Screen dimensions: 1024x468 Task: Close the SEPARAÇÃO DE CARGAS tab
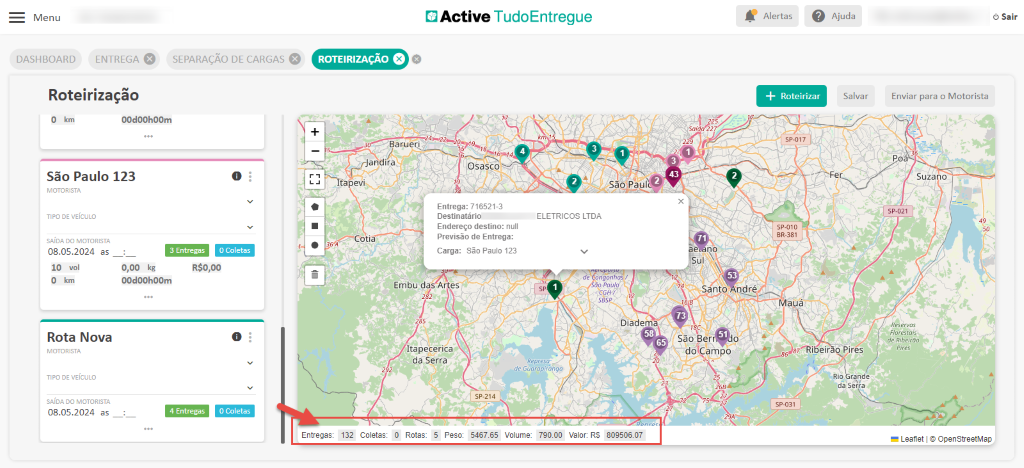click(295, 59)
